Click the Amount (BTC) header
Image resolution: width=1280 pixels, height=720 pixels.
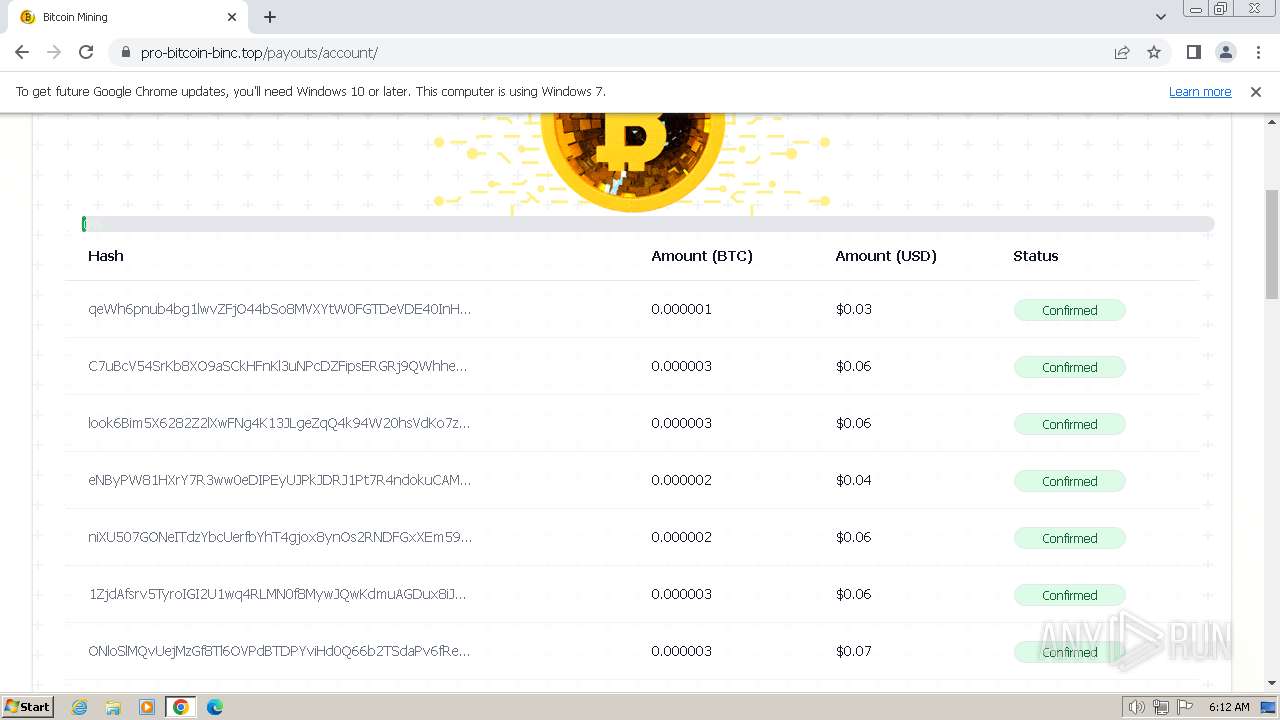coord(702,256)
